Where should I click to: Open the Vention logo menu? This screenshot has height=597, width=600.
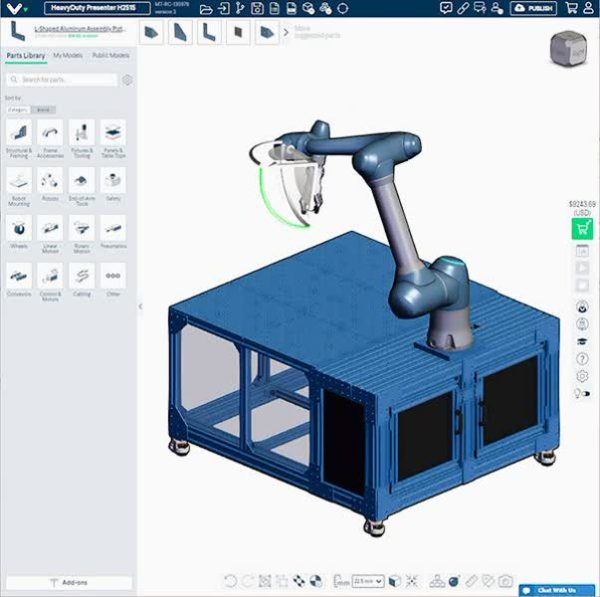point(17,8)
